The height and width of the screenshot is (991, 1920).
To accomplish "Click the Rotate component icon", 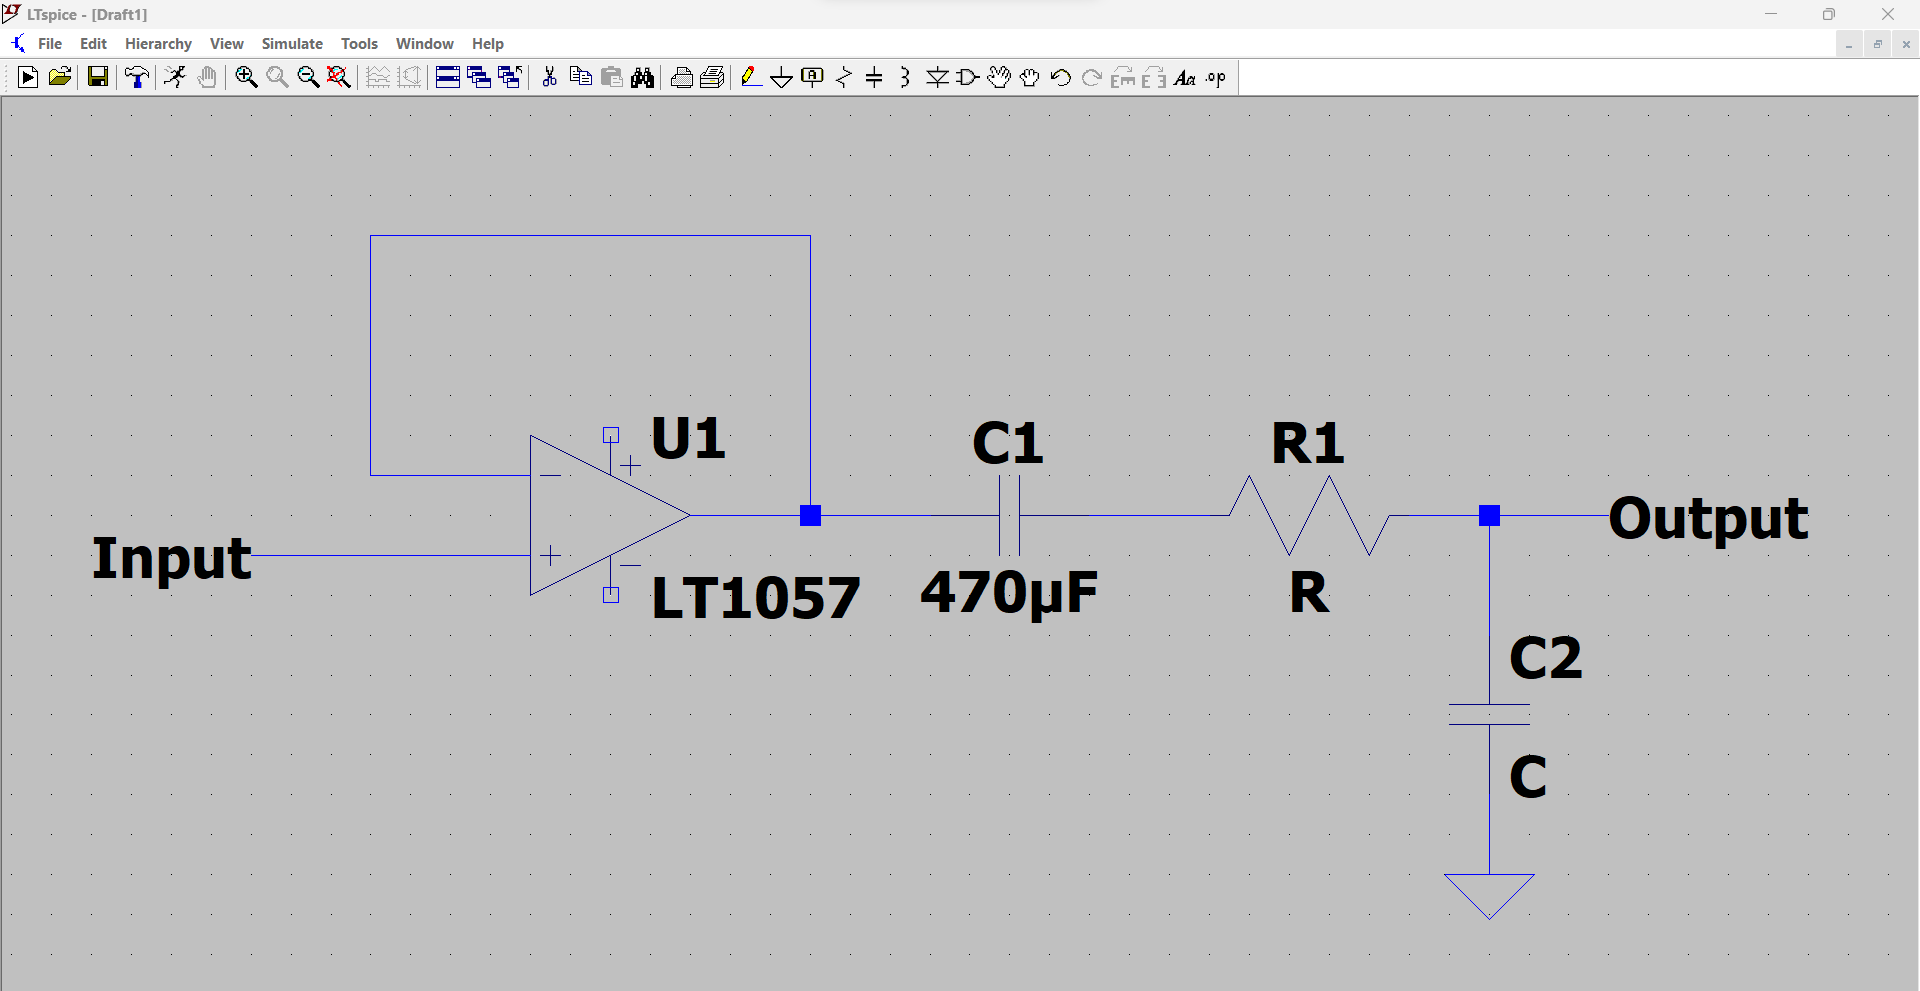I will 1123,77.
